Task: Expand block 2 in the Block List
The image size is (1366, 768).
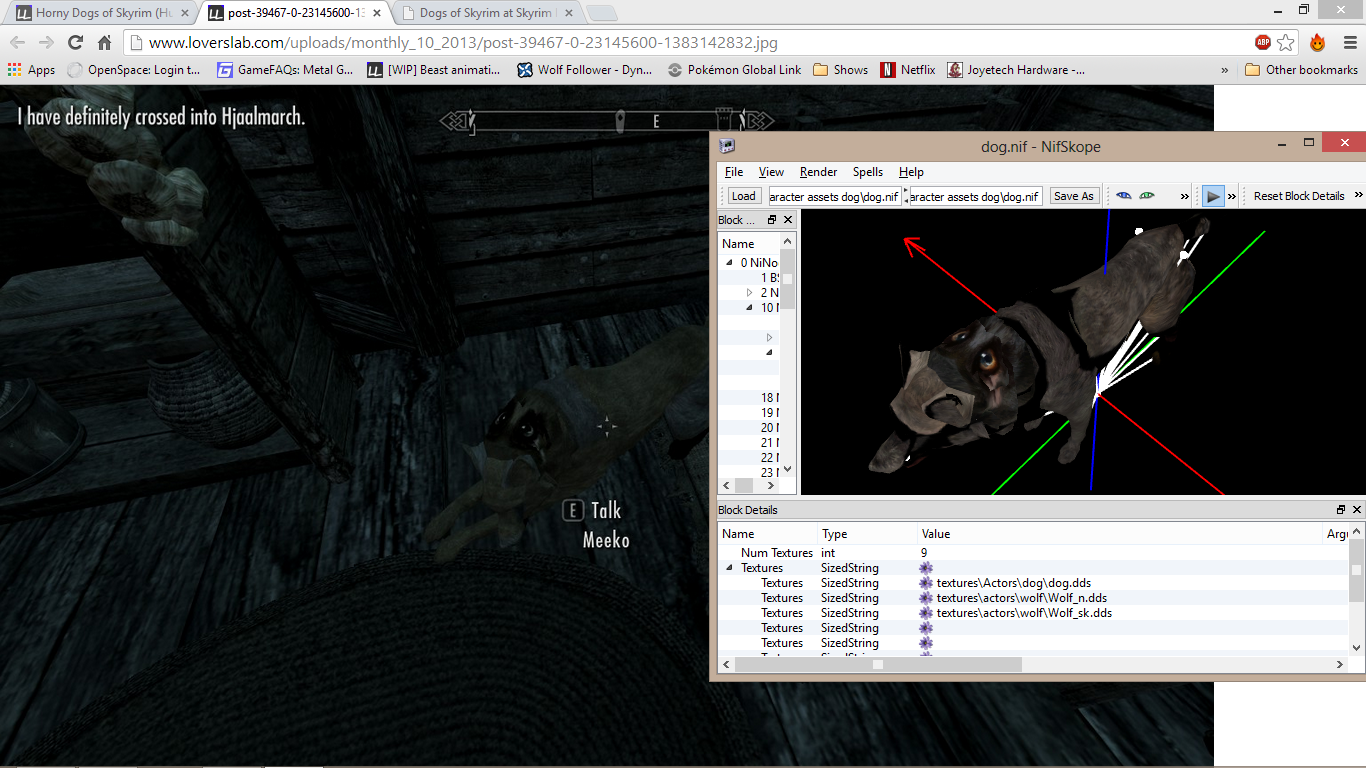Action: coord(749,293)
